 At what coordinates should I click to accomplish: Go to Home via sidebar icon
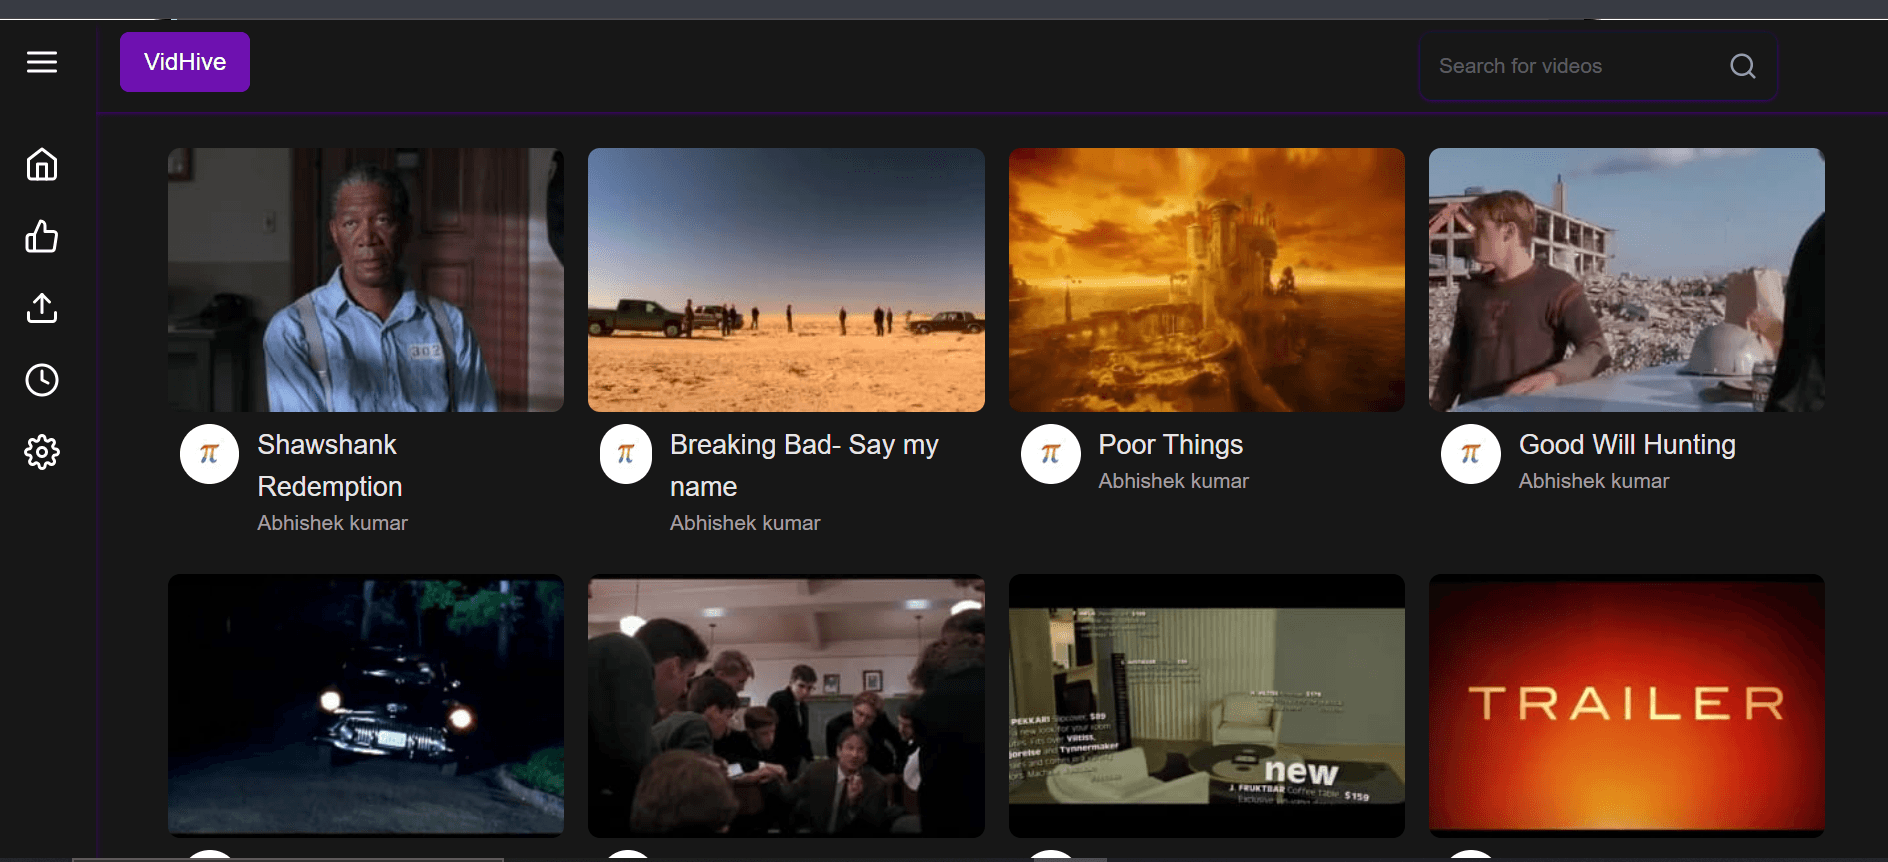point(42,164)
